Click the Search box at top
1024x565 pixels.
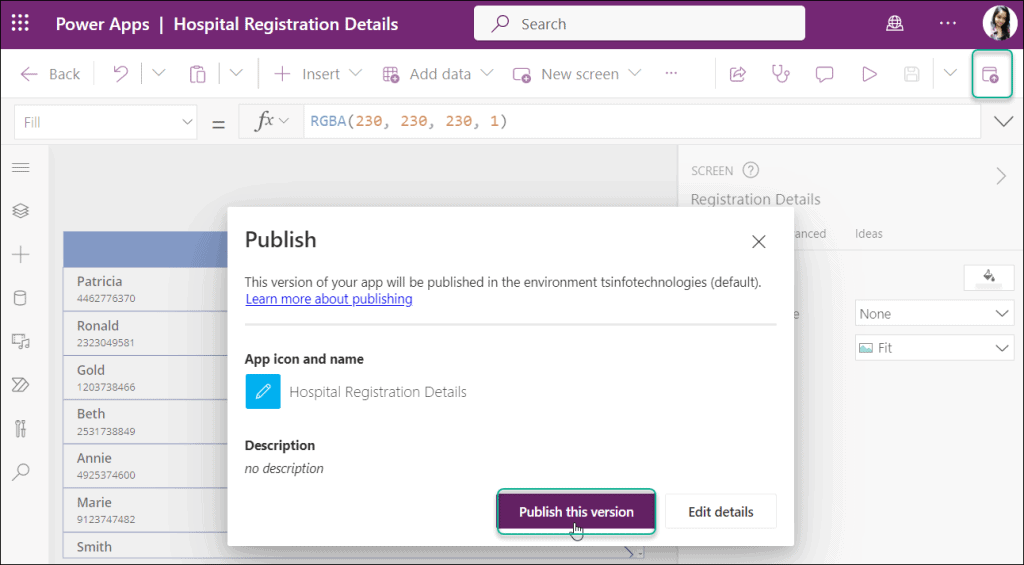tap(639, 24)
